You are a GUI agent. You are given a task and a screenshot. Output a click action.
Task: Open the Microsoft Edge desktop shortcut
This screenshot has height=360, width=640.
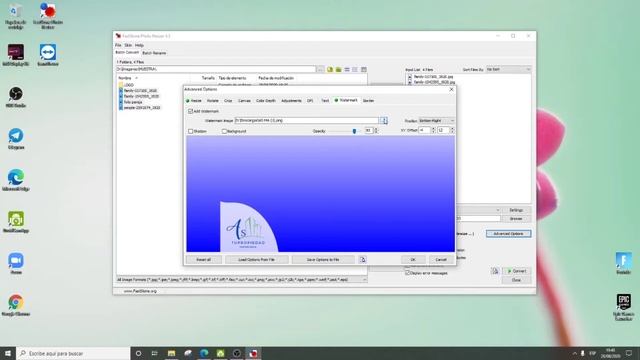pos(16,180)
